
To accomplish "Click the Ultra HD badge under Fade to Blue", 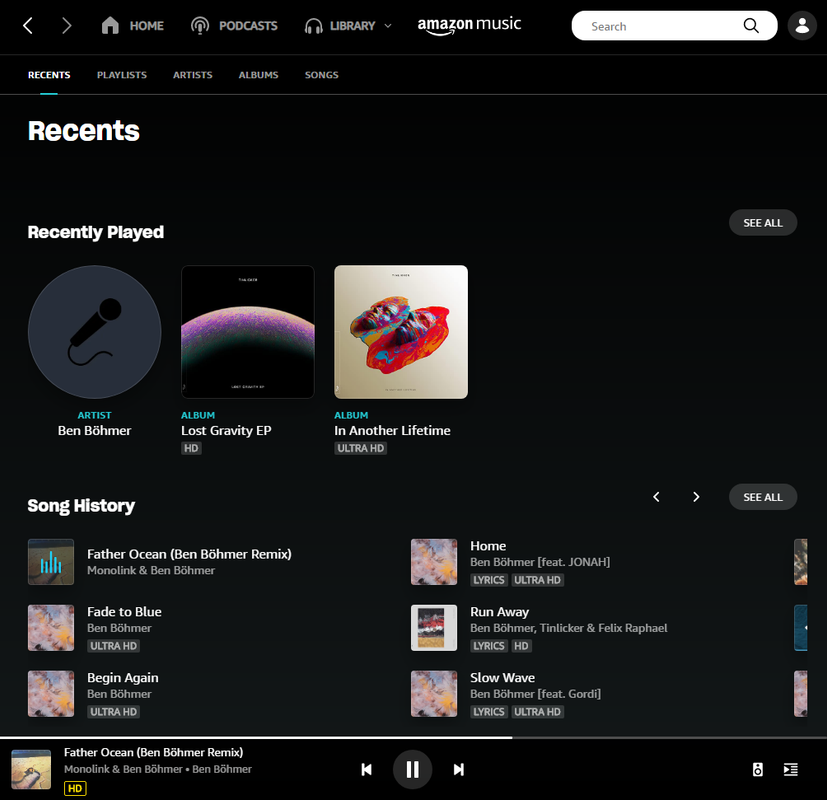I will pyautogui.click(x=113, y=646).
